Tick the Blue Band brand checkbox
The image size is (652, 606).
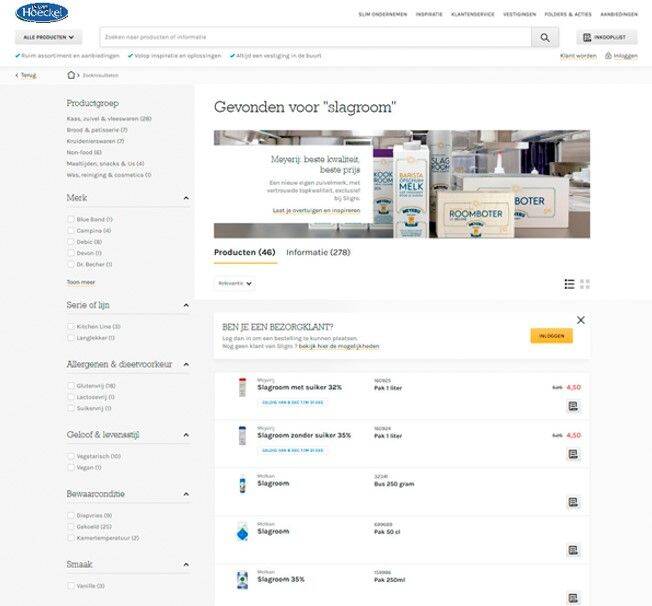pyautogui.click(x=71, y=219)
